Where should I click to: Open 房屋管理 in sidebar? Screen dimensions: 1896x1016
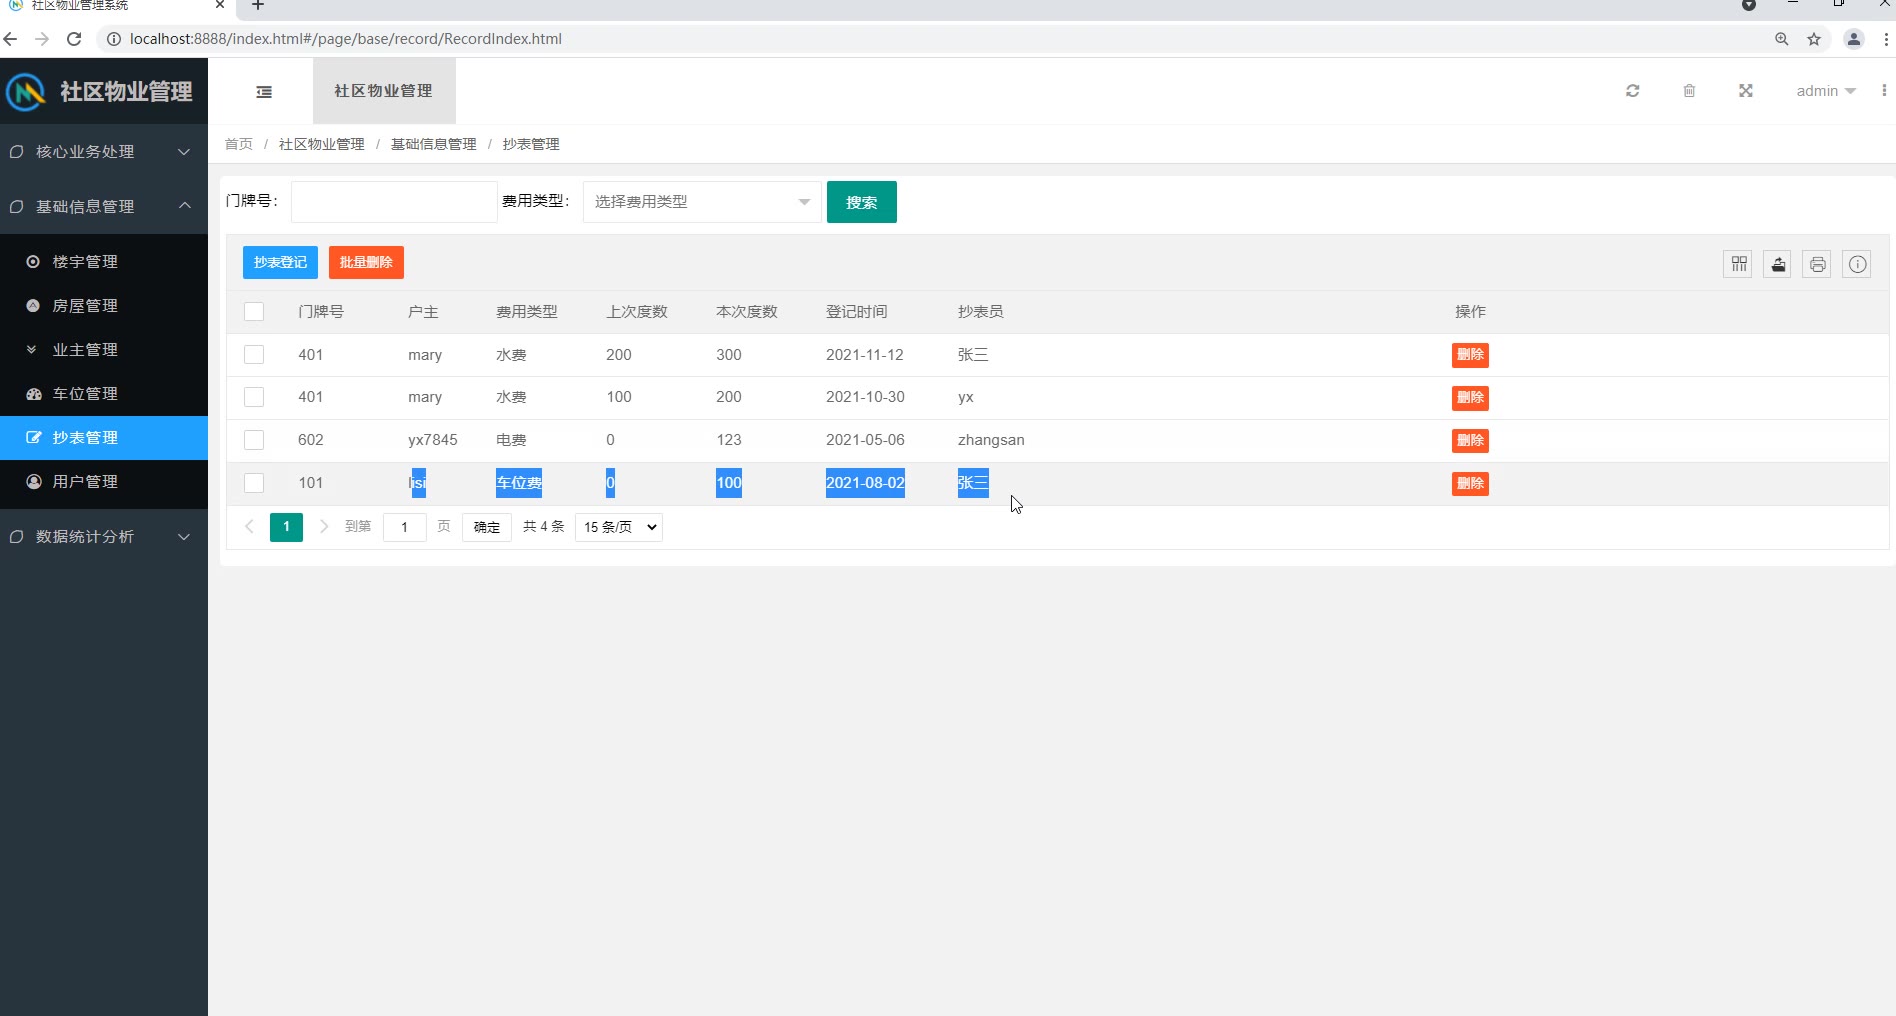point(104,306)
